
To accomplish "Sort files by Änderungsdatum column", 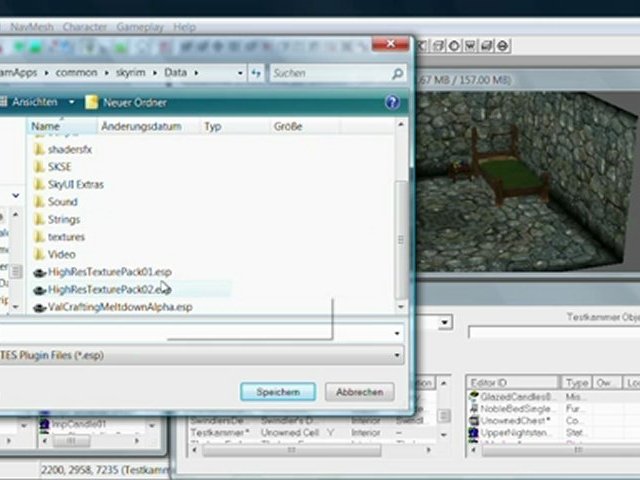I will click(x=140, y=127).
